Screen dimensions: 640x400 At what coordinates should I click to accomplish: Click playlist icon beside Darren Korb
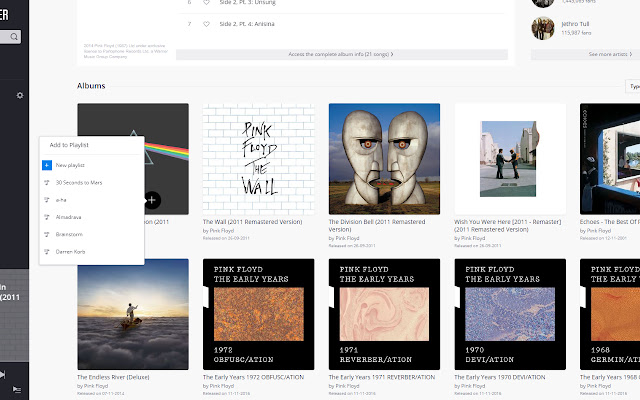[47, 252]
